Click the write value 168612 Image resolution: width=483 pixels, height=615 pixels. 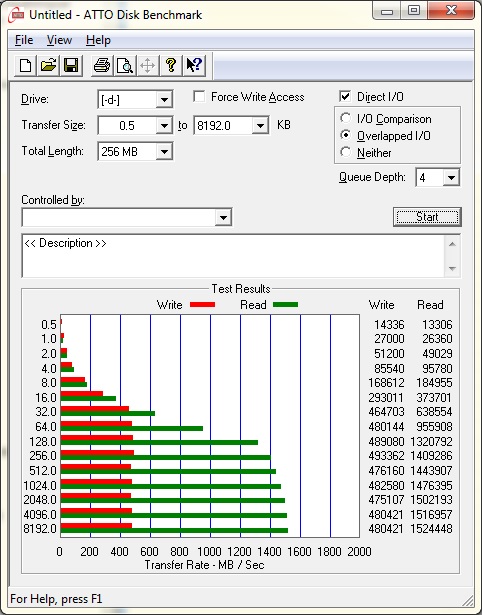click(x=386, y=382)
